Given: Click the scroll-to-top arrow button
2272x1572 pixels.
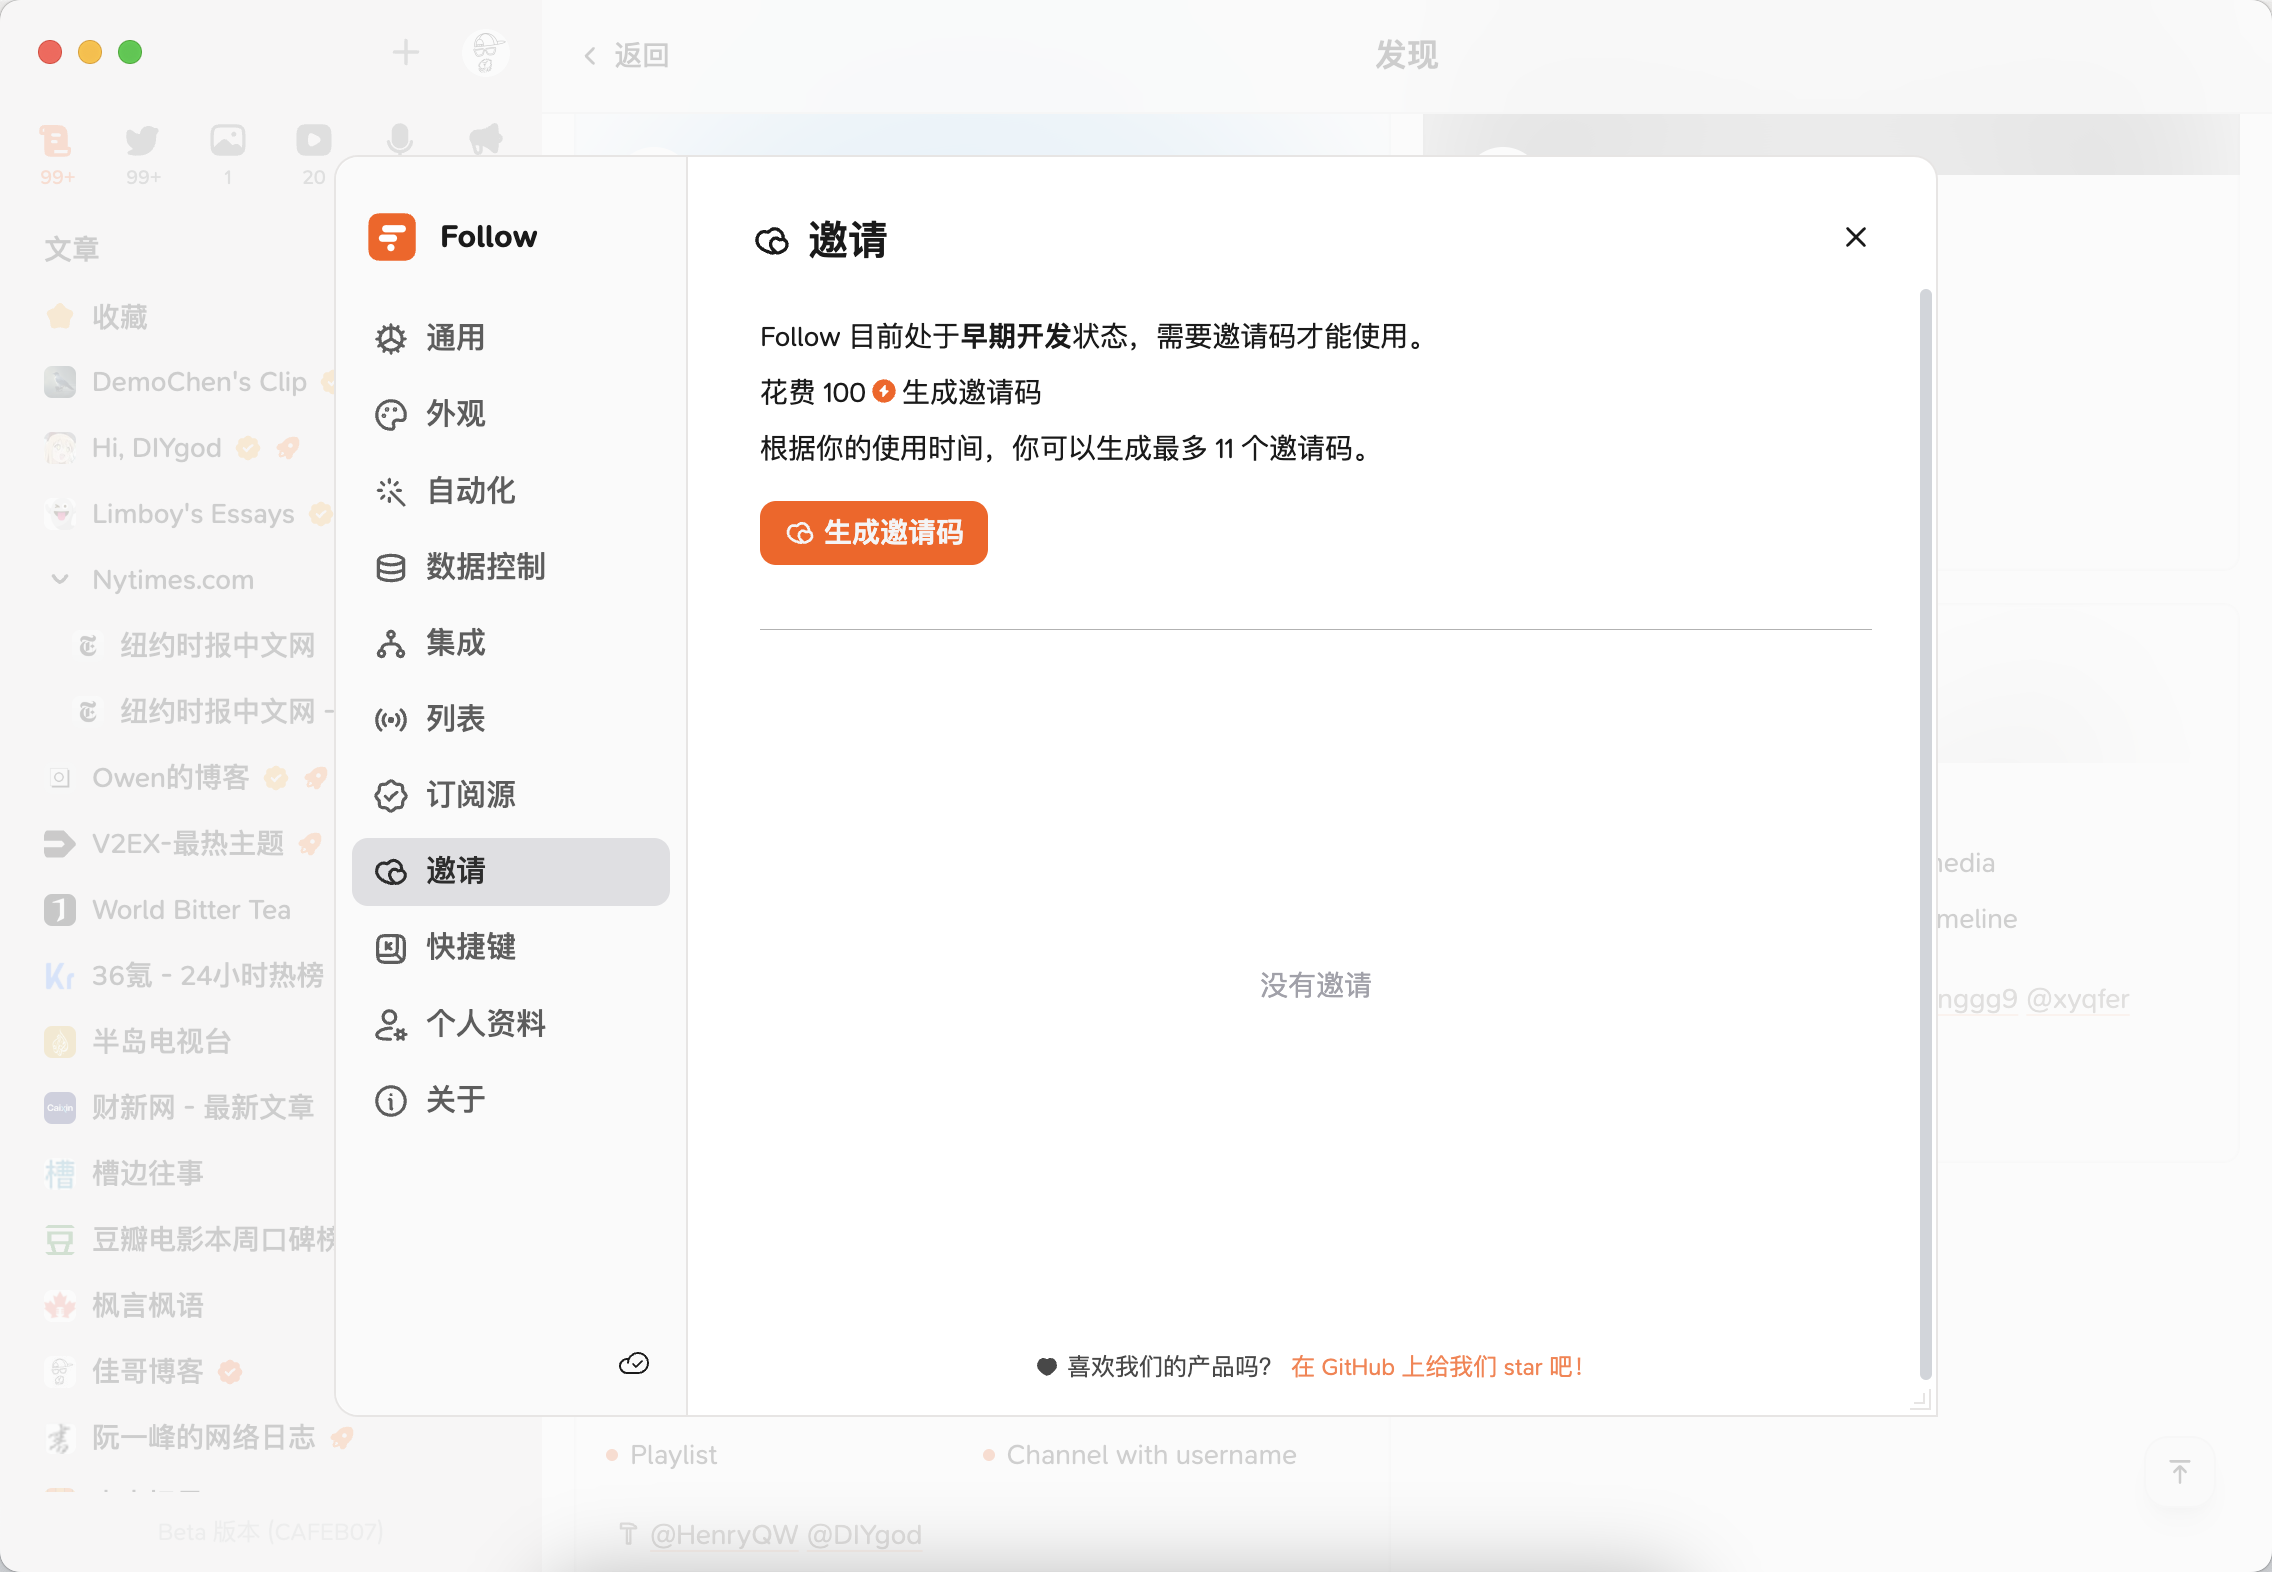Looking at the screenshot, I should pos(2180,1472).
